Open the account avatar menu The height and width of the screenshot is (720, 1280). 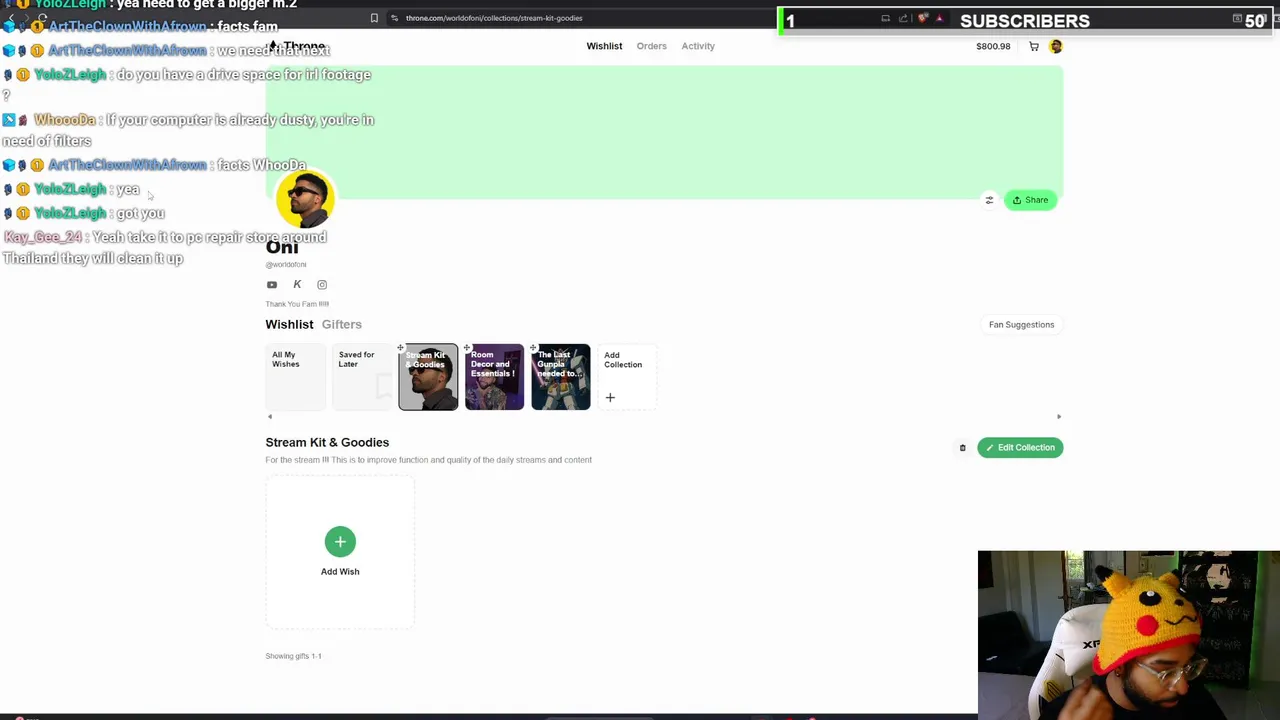1056,46
